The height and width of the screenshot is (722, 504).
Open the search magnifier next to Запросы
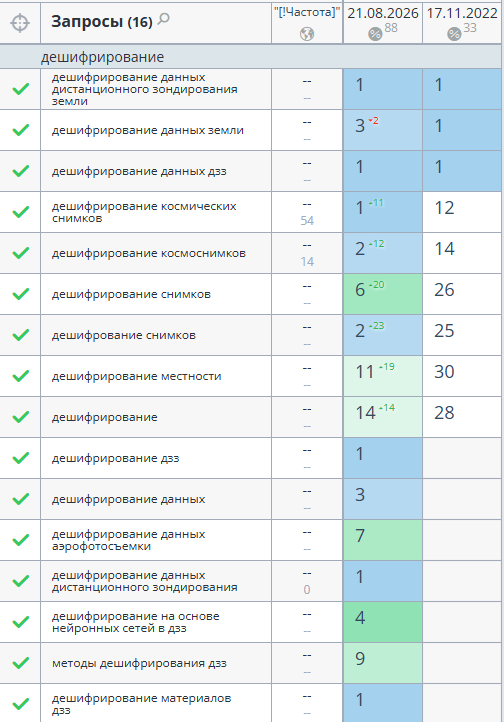click(164, 19)
